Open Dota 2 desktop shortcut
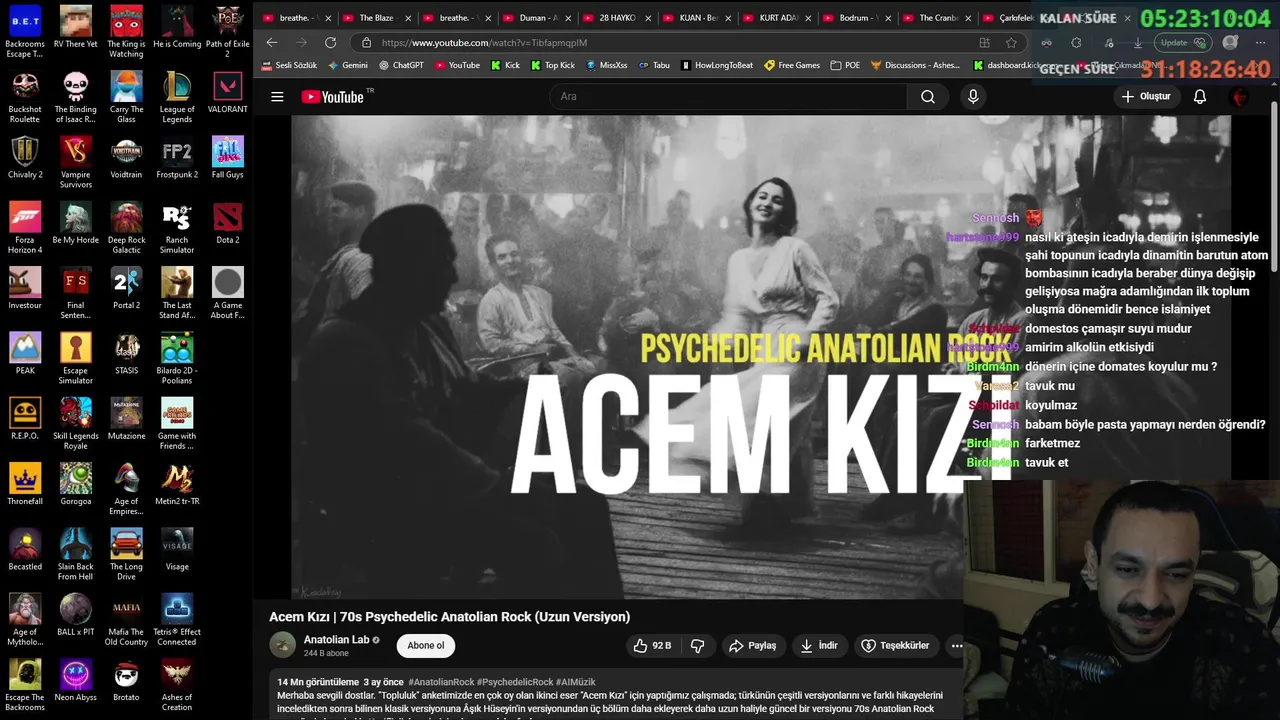The image size is (1280, 720). 228,224
